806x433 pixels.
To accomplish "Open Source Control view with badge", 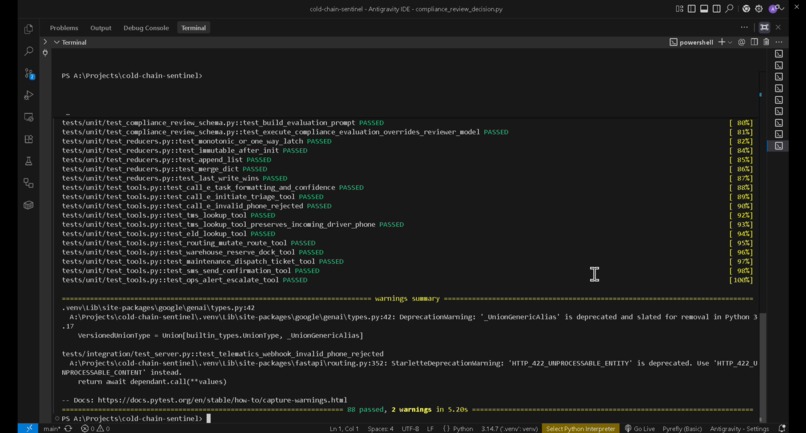I will pos(28,74).
